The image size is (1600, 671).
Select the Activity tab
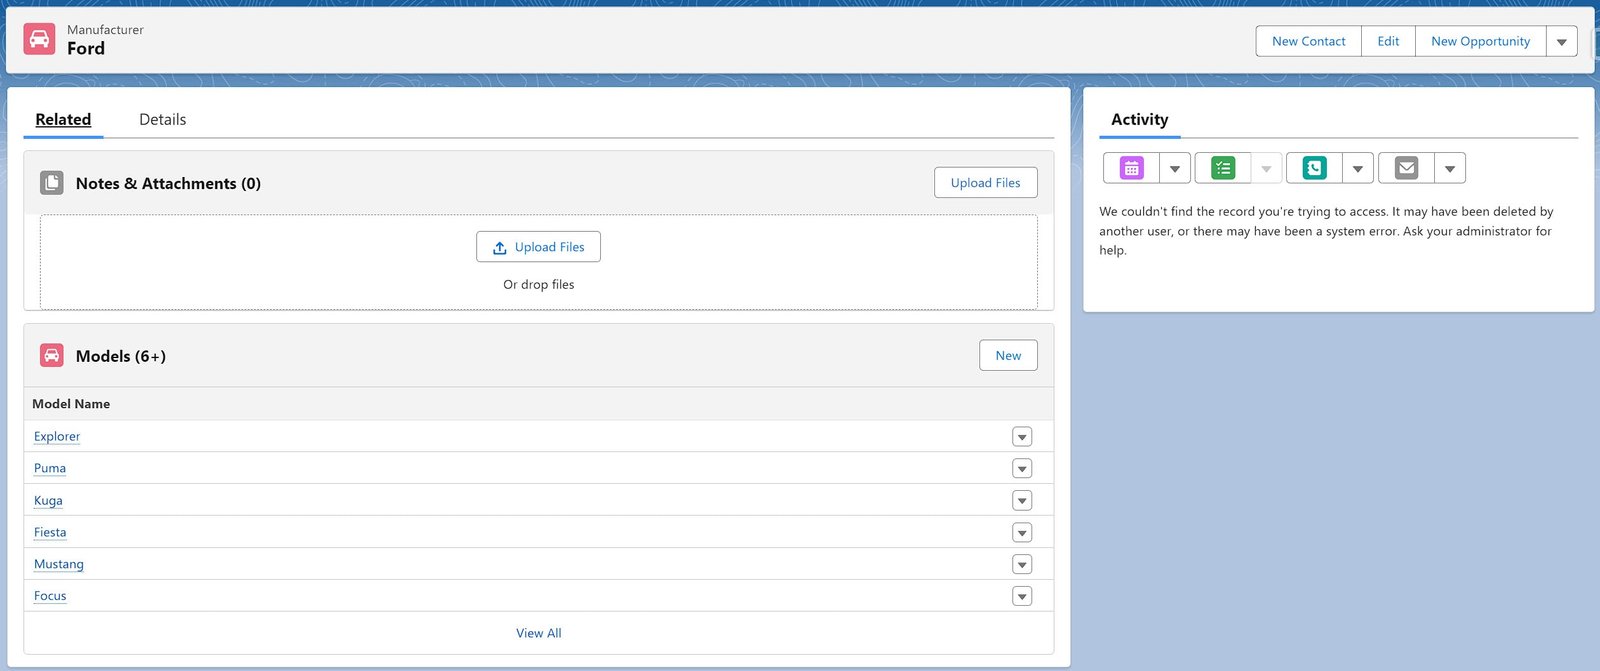tap(1139, 119)
